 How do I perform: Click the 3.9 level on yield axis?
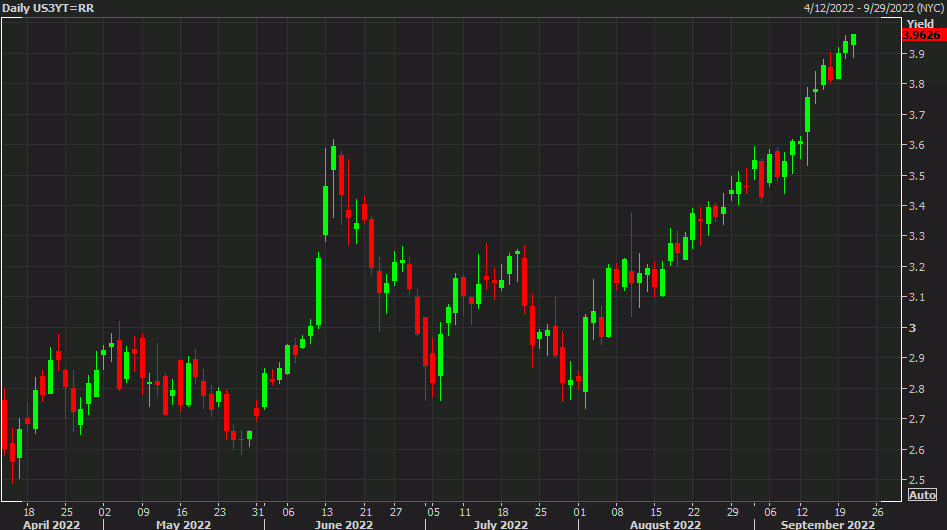913,54
